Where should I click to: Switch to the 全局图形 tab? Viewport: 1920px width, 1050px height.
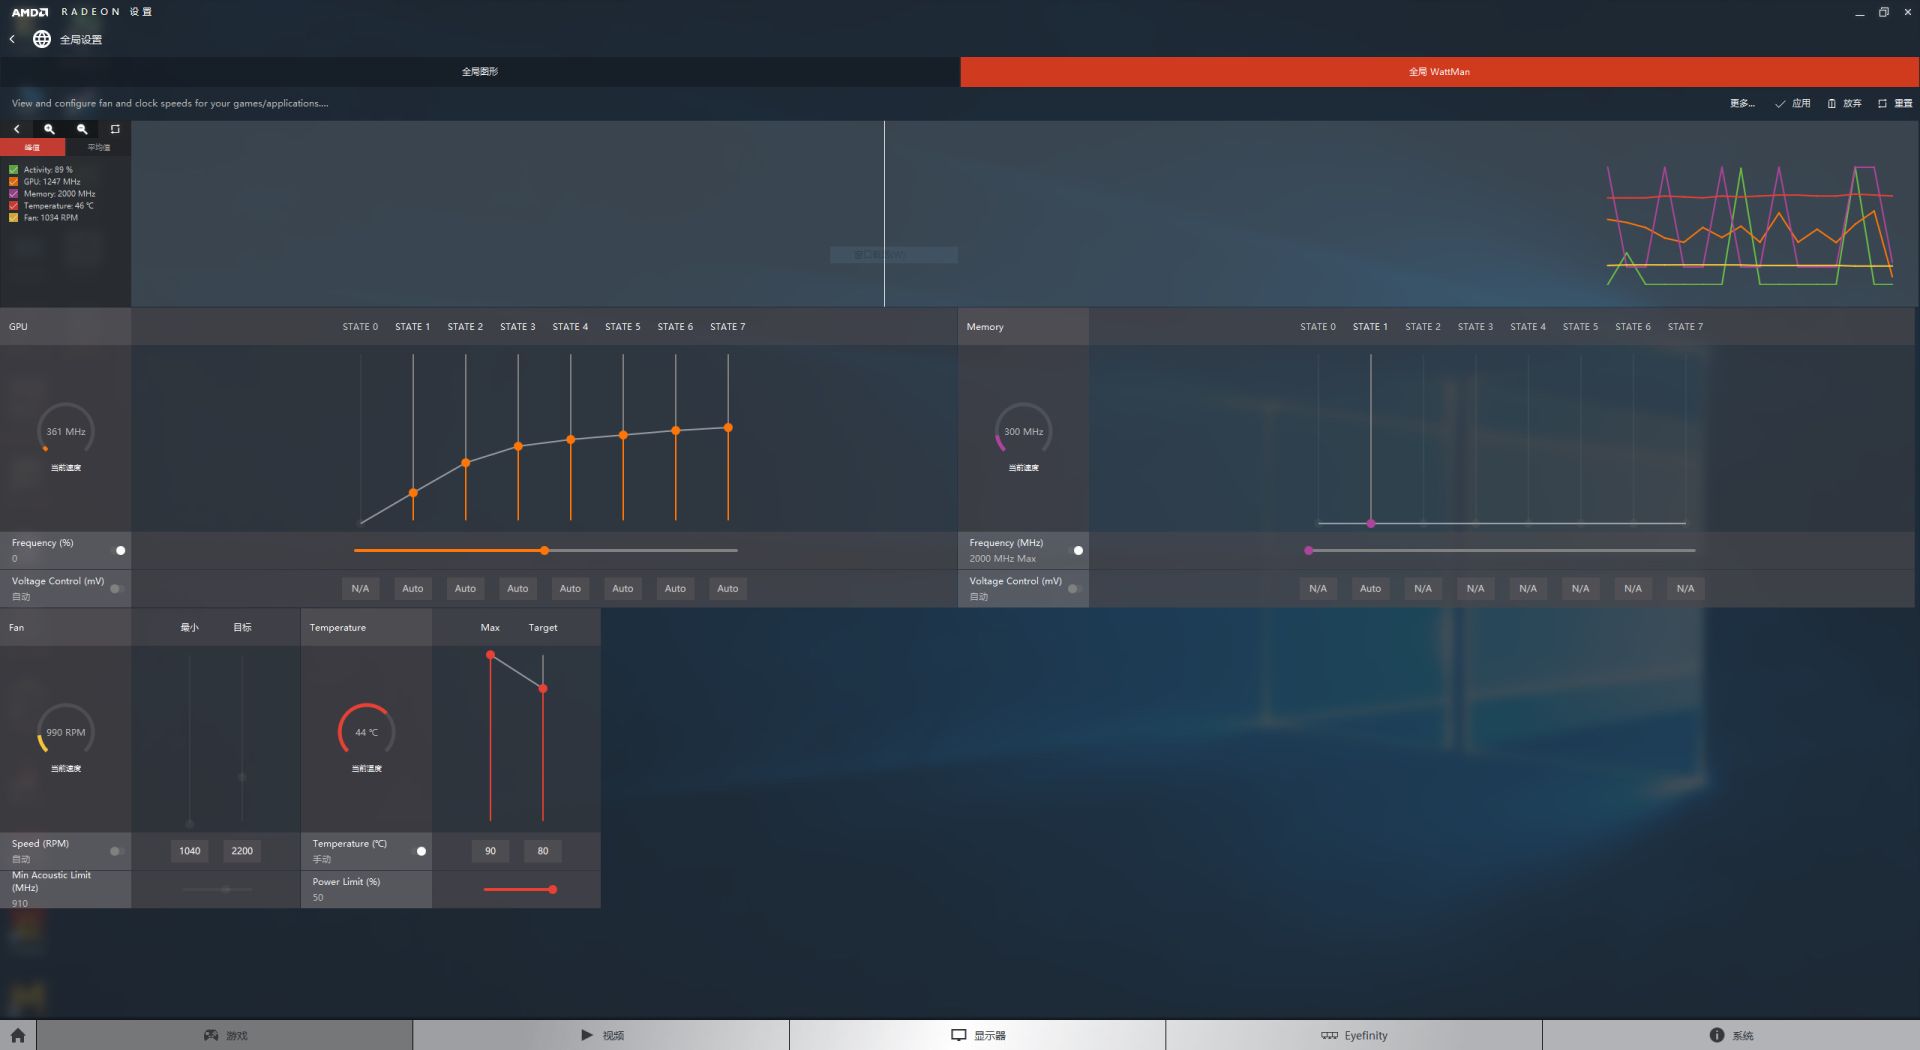[x=480, y=72]
